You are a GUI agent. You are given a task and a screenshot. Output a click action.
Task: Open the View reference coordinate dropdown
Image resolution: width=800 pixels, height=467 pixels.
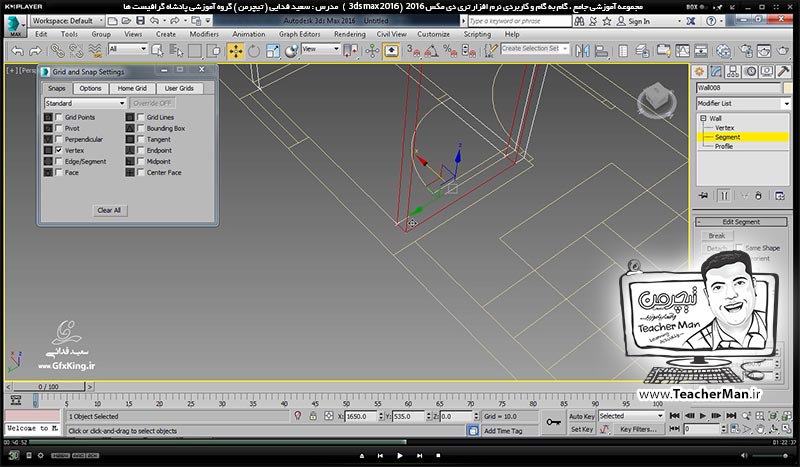pos(320,48)
